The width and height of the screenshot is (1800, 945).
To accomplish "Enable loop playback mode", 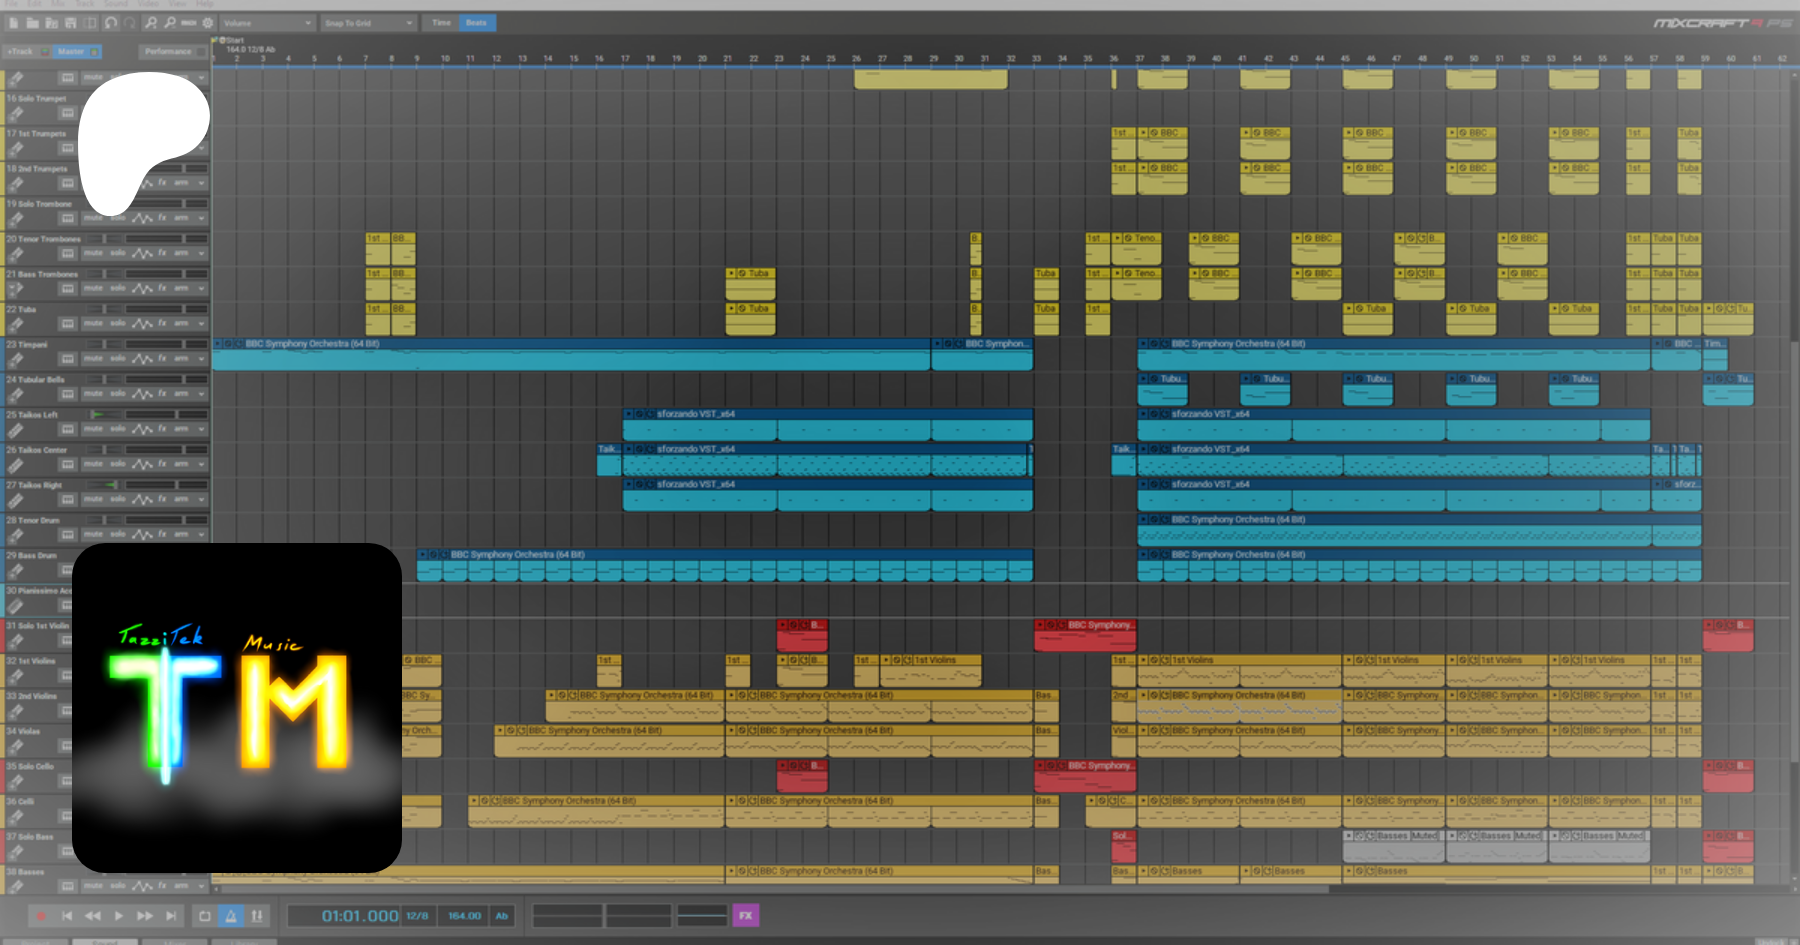I will click(x=205, y=916).
